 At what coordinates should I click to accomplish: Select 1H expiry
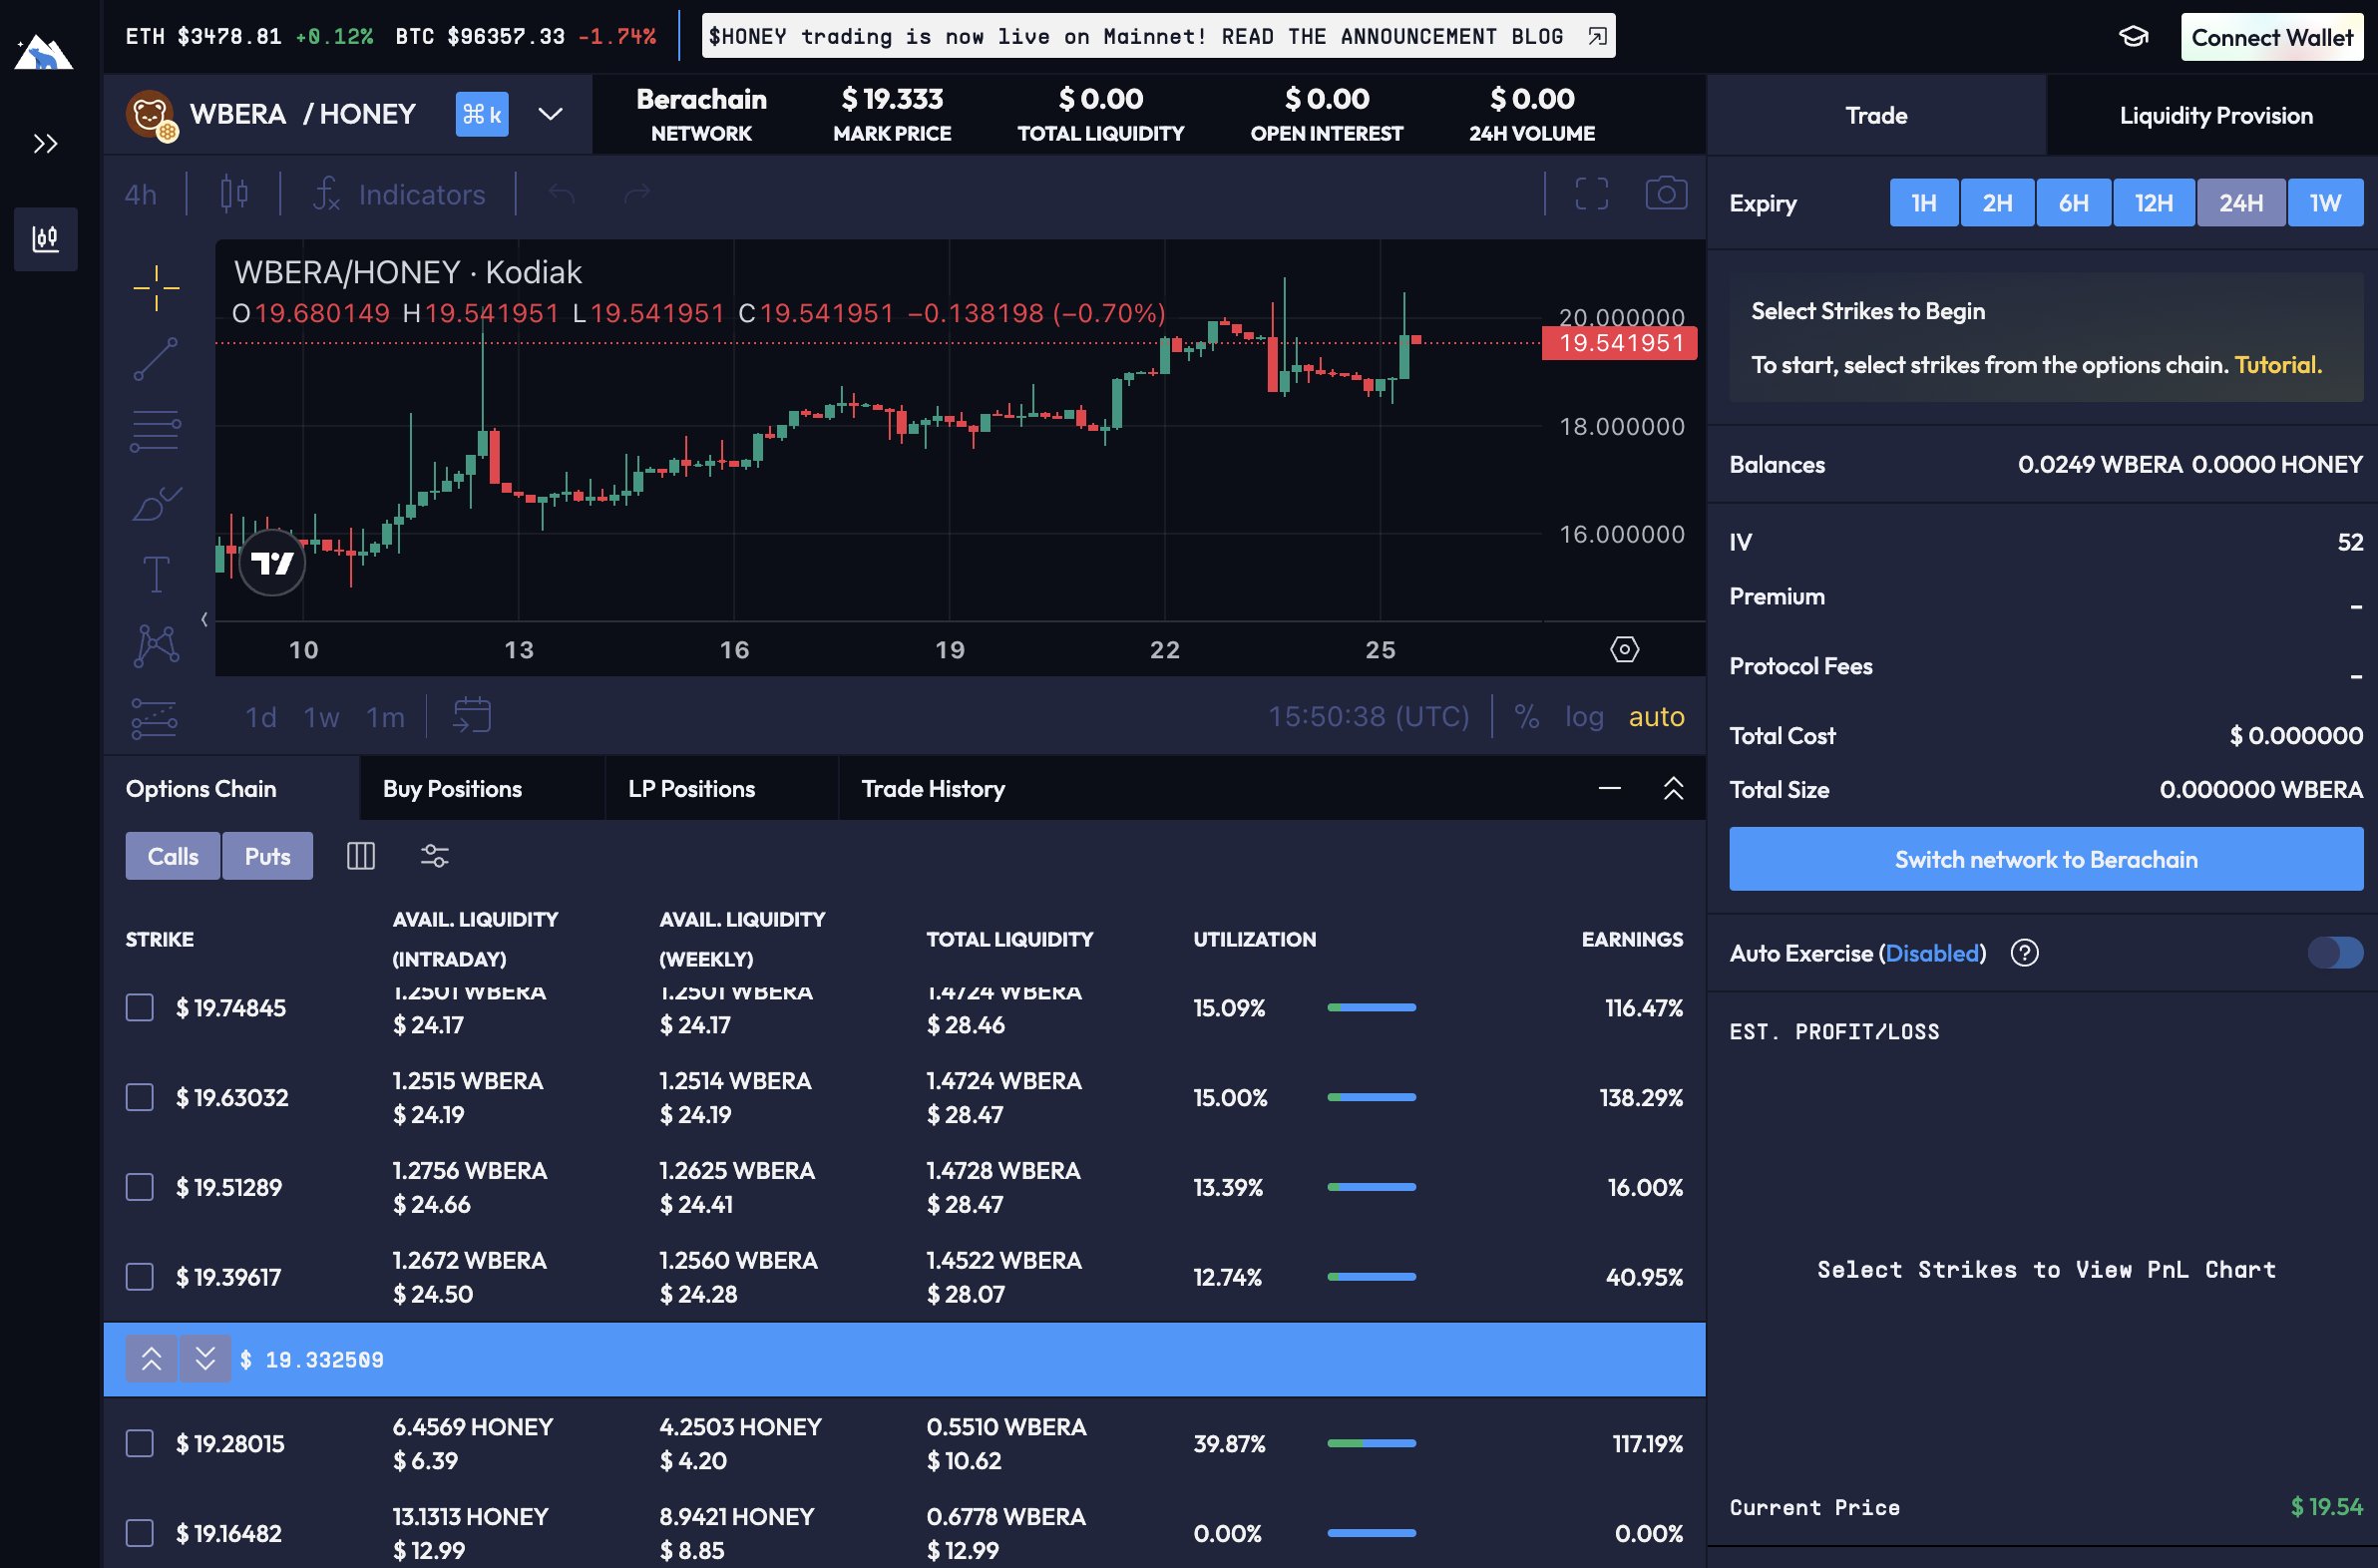coord(1923,203)
